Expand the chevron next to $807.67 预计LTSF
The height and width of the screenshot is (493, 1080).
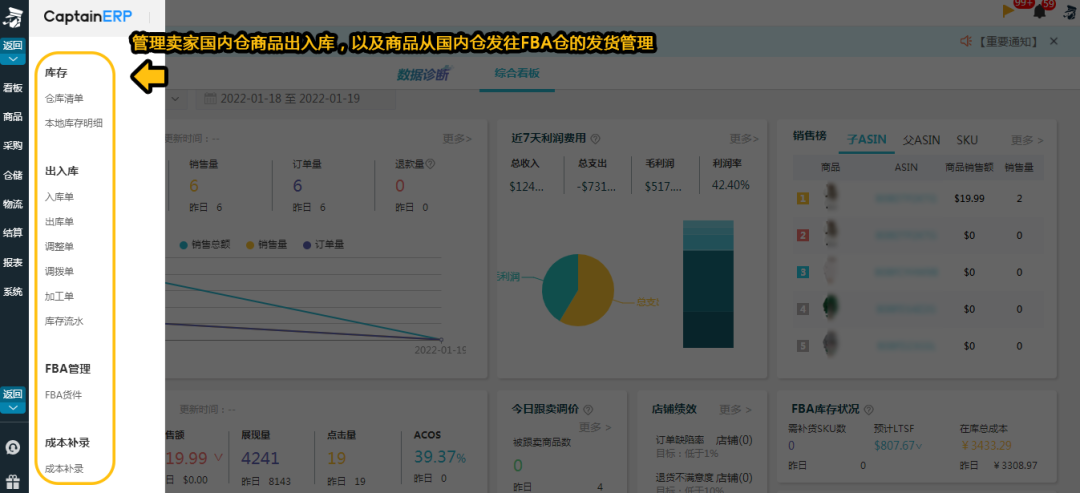tap(920, 446)
